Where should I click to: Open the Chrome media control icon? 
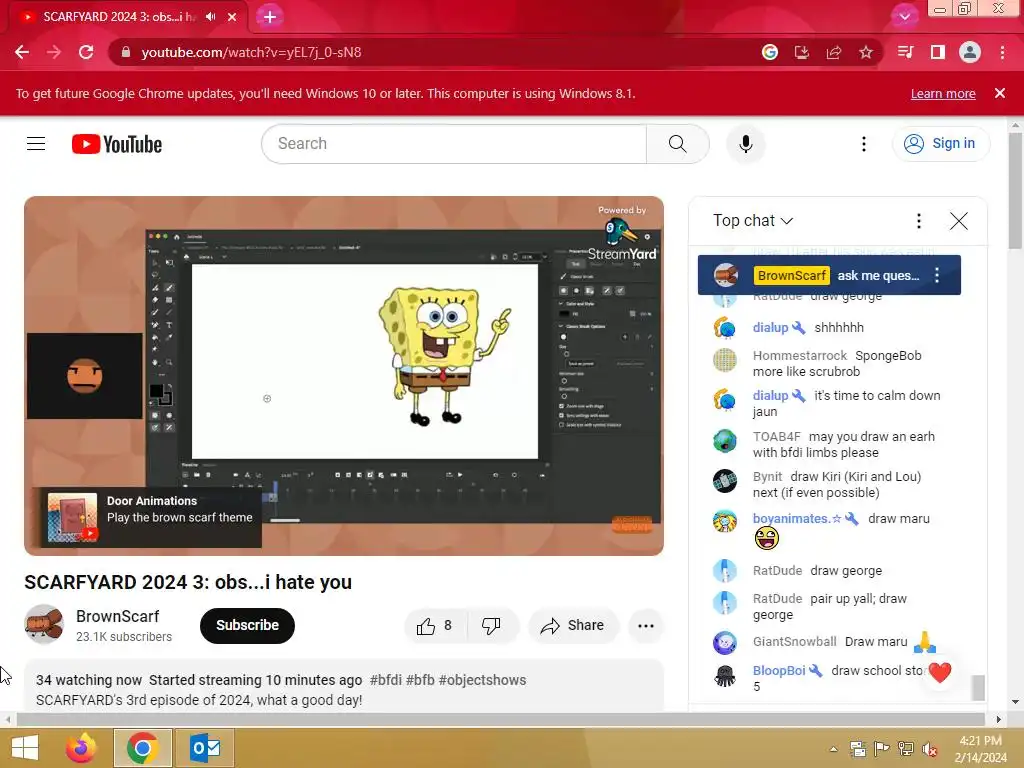(905, 52)
